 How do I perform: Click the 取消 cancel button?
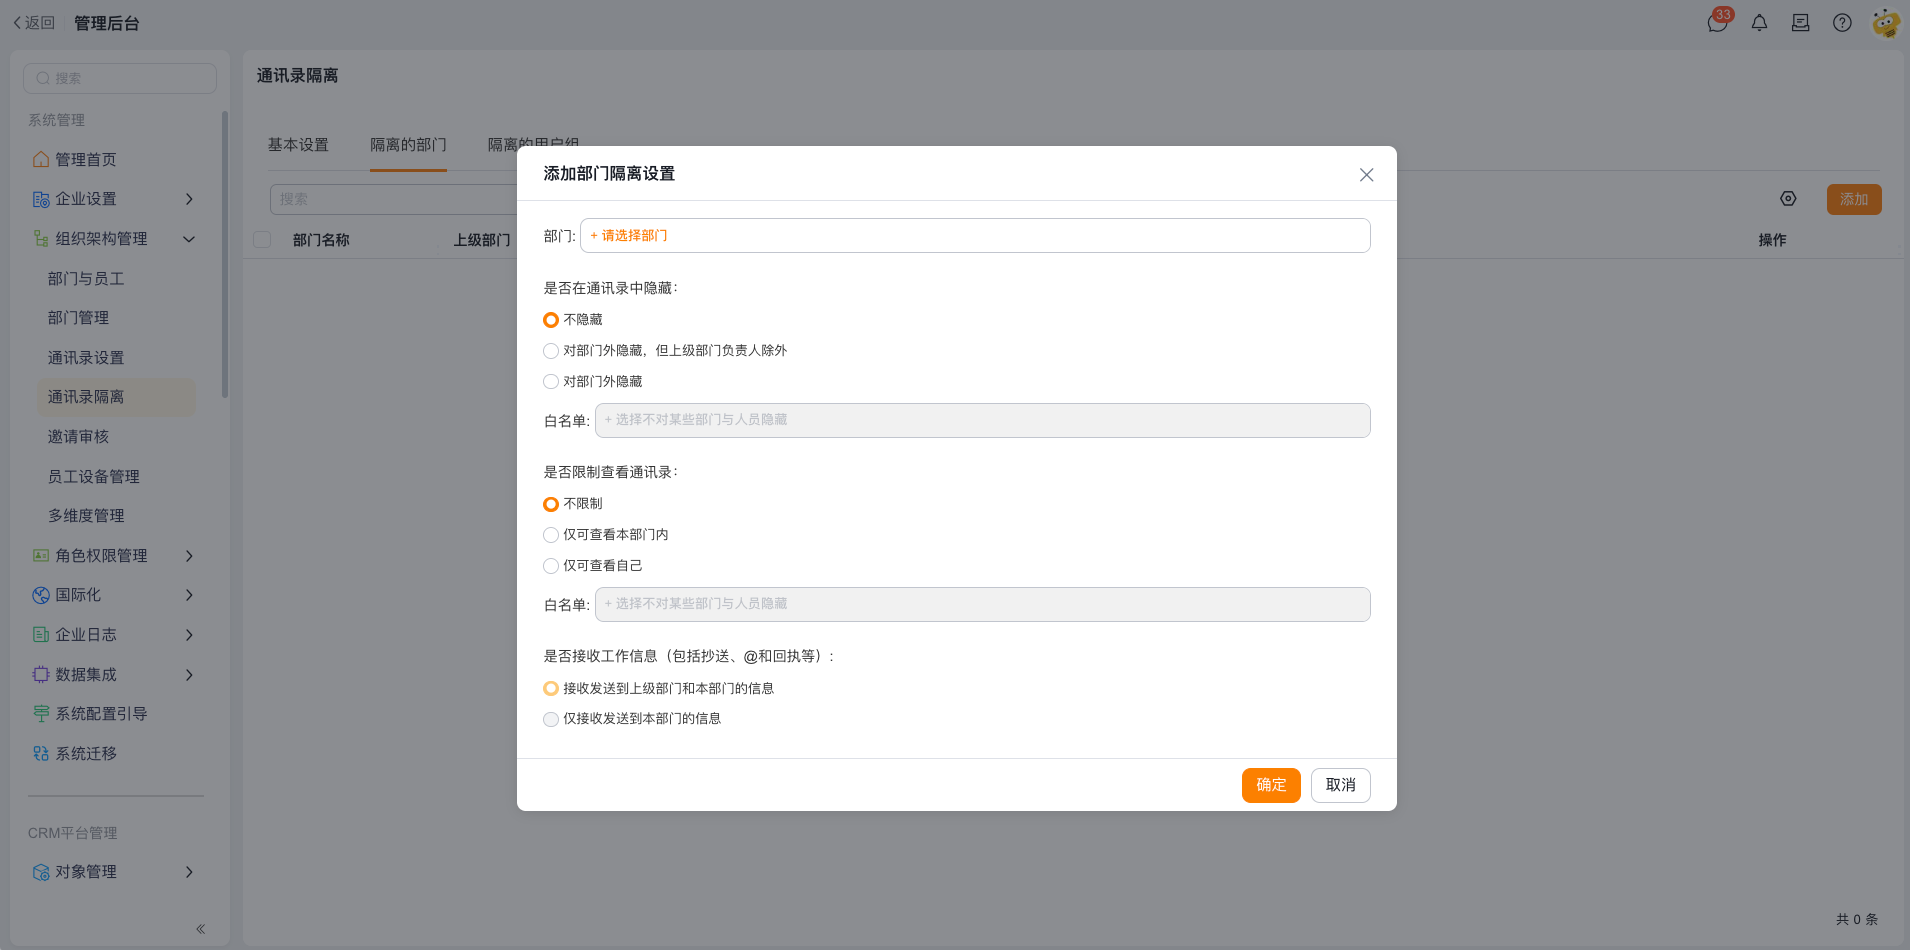tap(1341, 785)
